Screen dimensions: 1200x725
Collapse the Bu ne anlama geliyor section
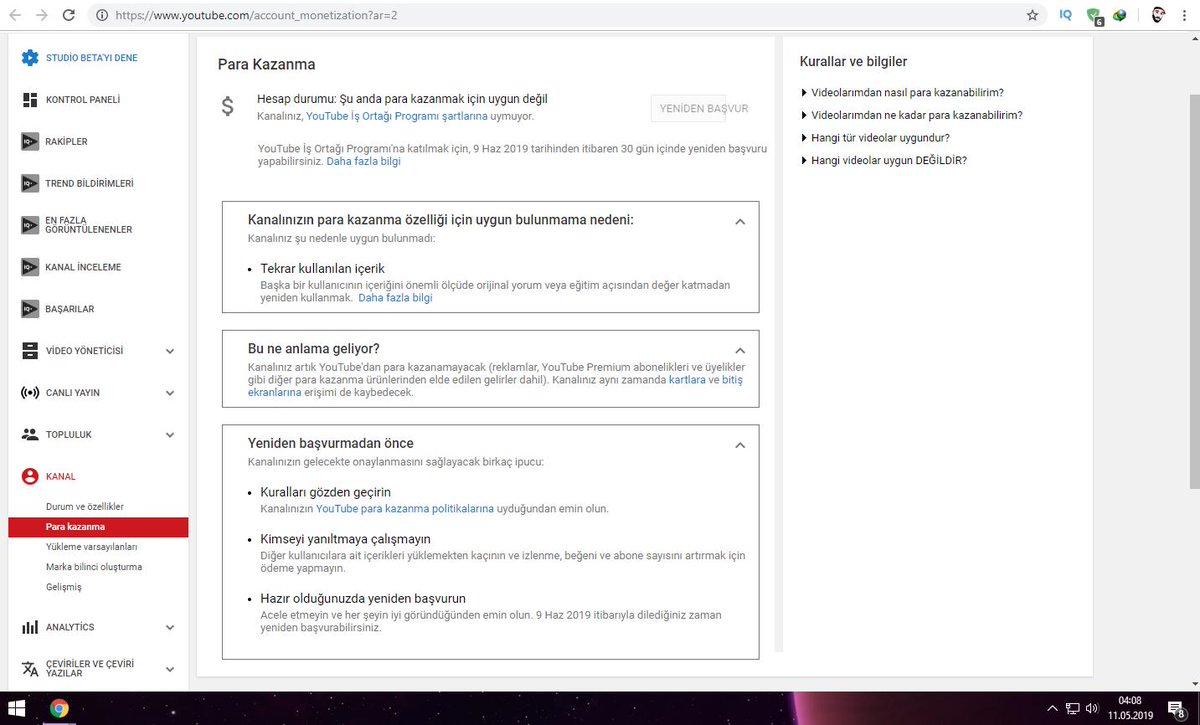tap(740, 350)
